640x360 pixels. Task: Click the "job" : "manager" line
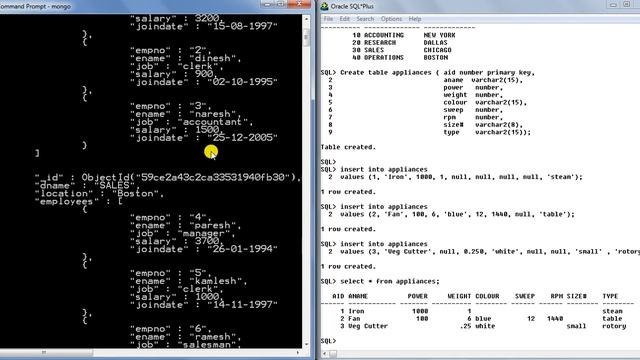point(183,233)
